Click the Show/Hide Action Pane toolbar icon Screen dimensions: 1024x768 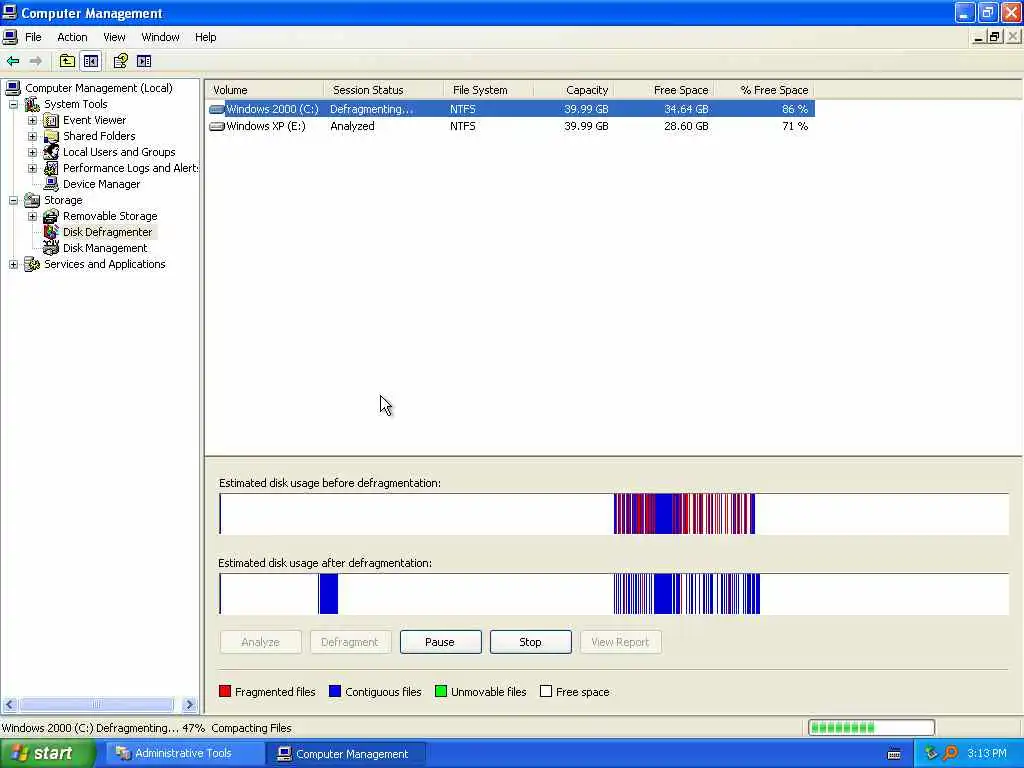click(144, 61)
